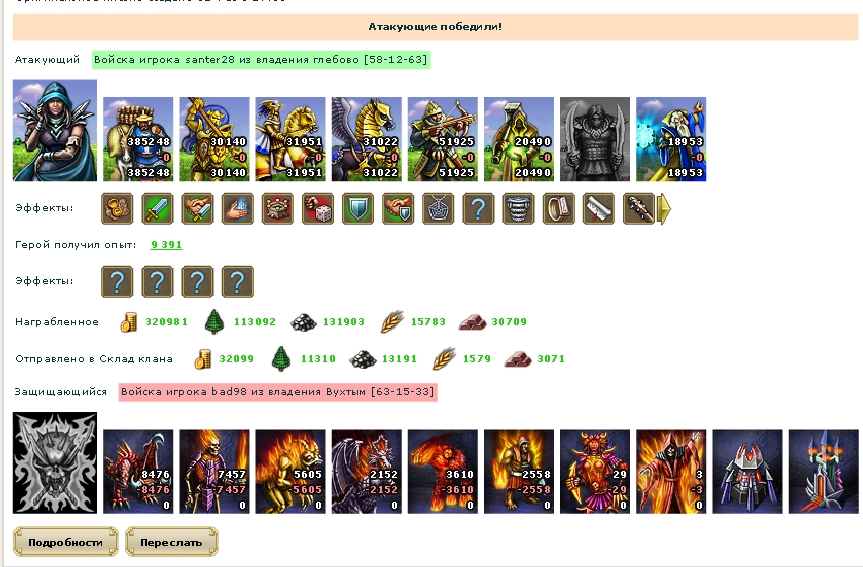Click first unknown effect under experience
This screenshot has height=567, width=863.
(117, 282)
